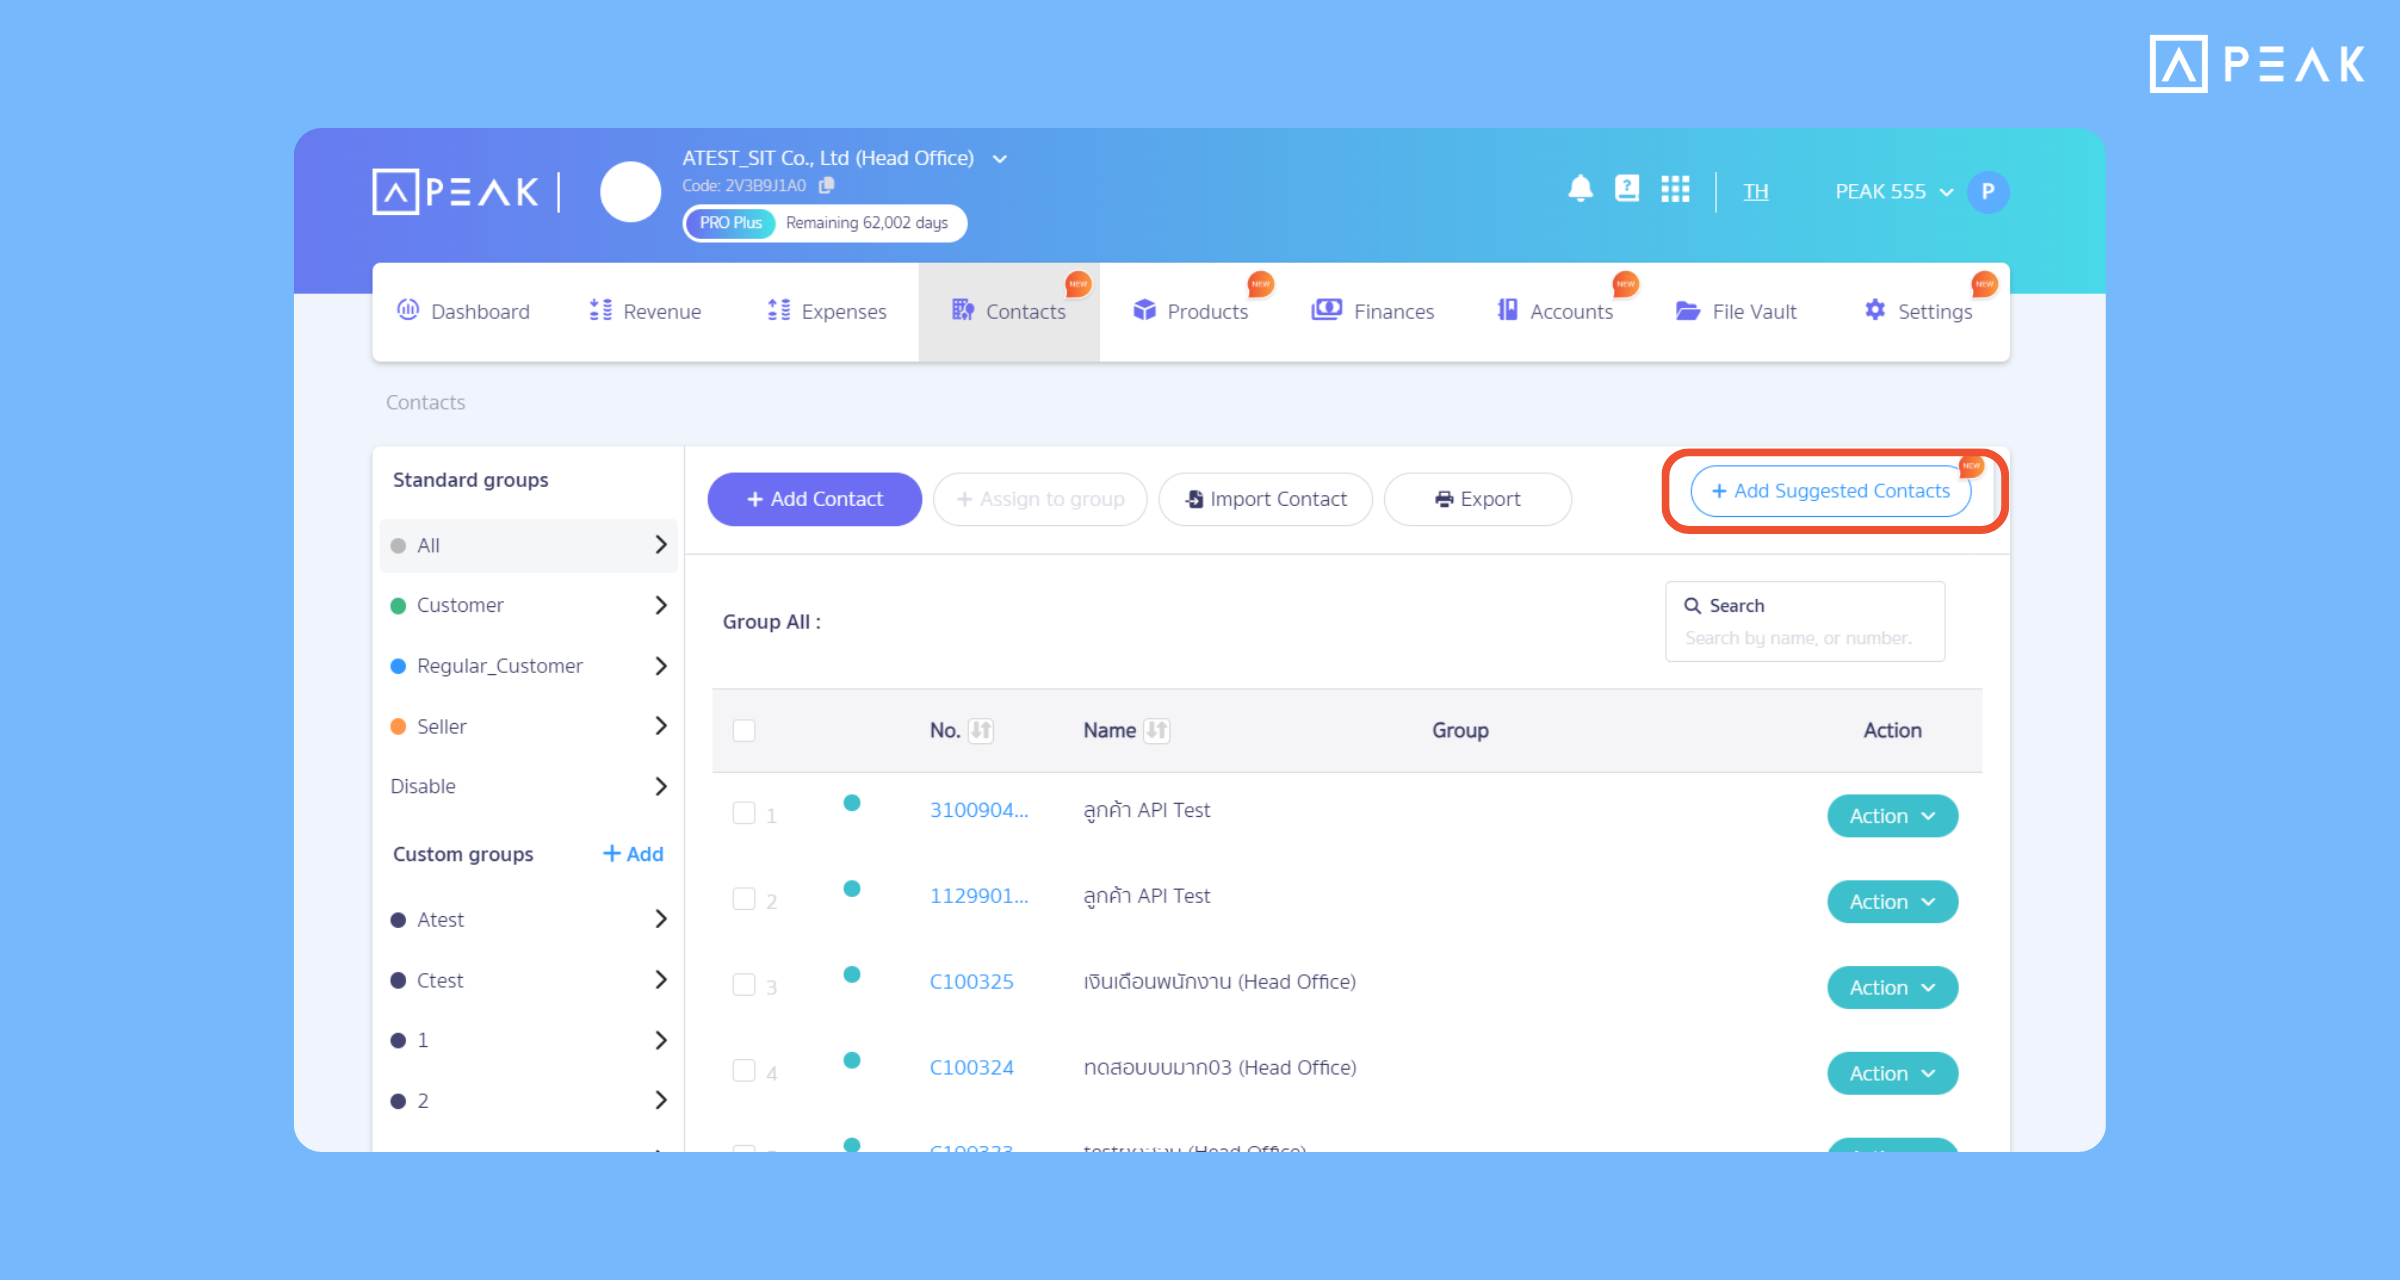
Task: Click the import icon on Import Contact
Action: coord(1194,499)
